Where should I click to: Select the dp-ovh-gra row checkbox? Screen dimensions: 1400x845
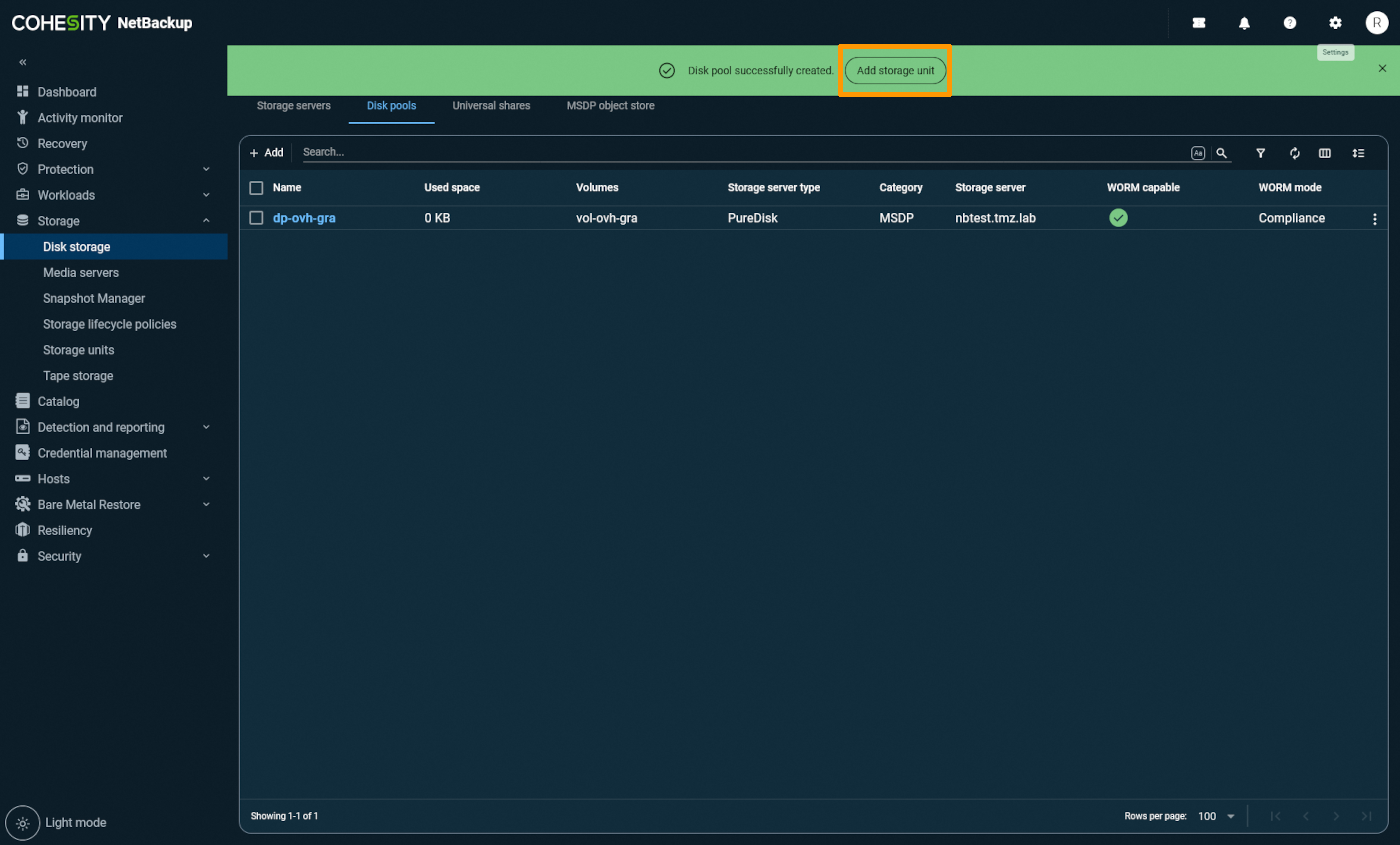257,218
